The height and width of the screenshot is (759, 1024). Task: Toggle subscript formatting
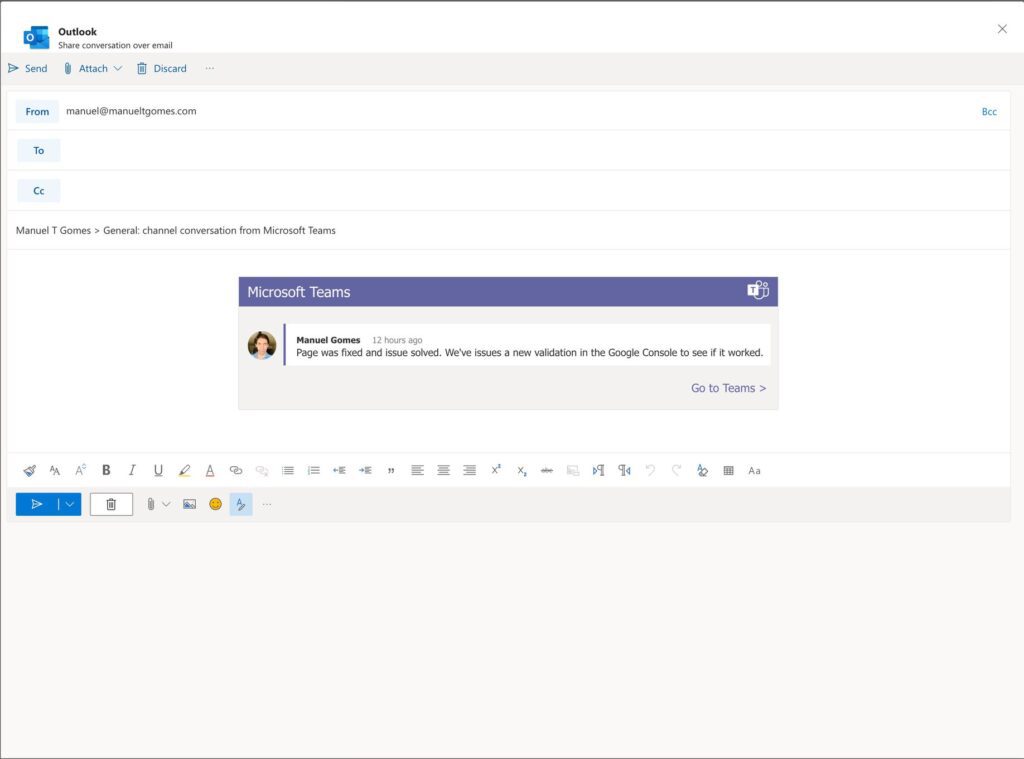[521, 470]
